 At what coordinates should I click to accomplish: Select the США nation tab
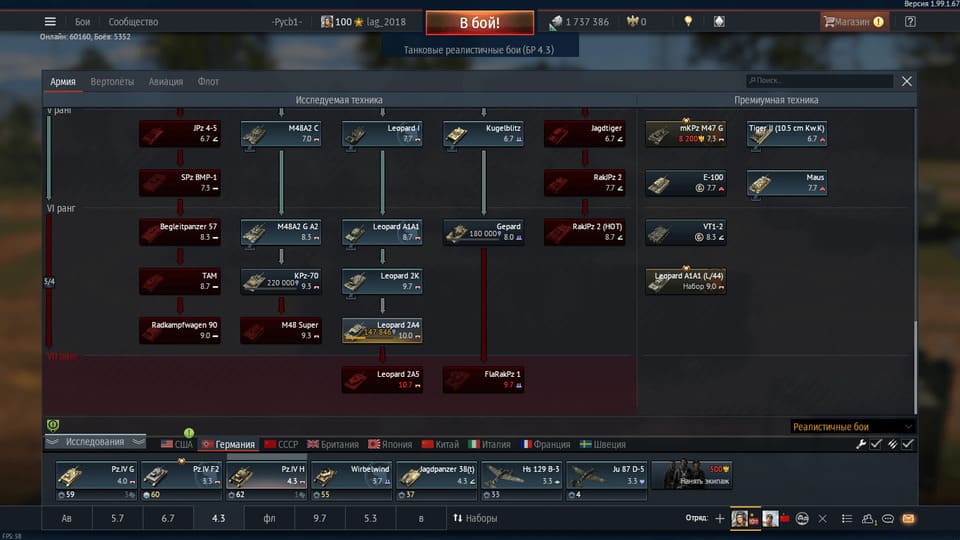177,444
